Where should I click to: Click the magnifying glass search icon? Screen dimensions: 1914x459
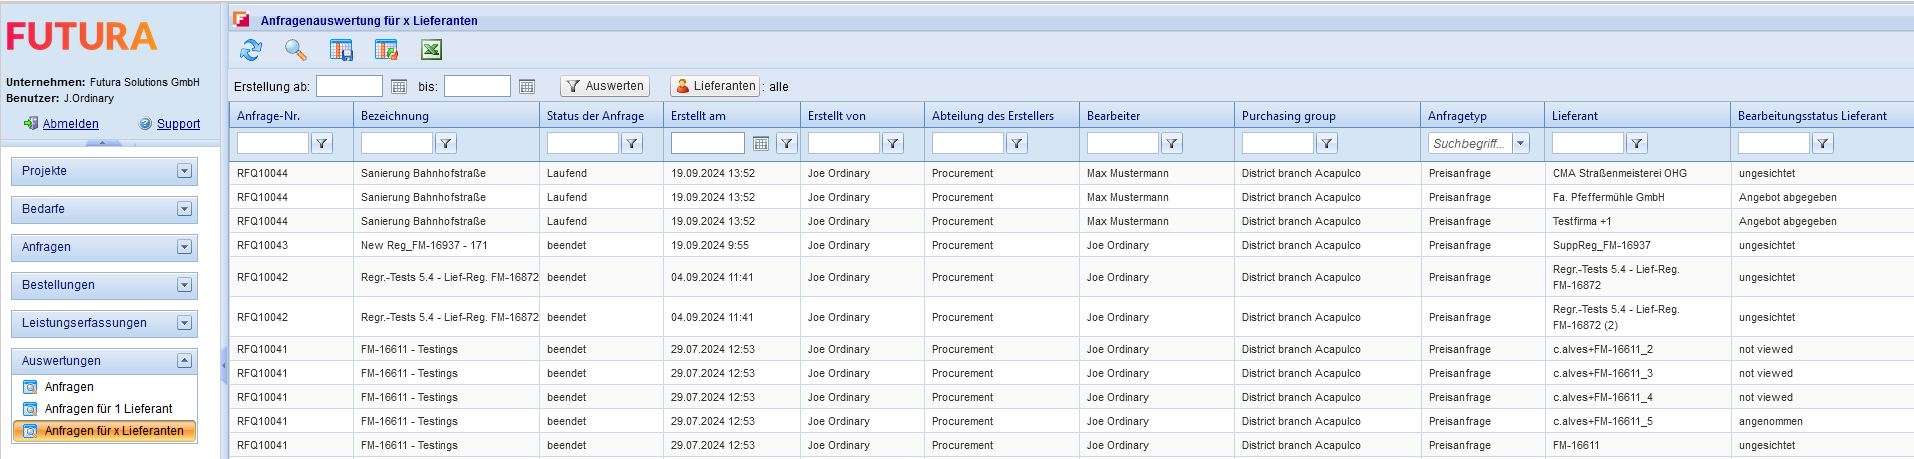point(295,50)
